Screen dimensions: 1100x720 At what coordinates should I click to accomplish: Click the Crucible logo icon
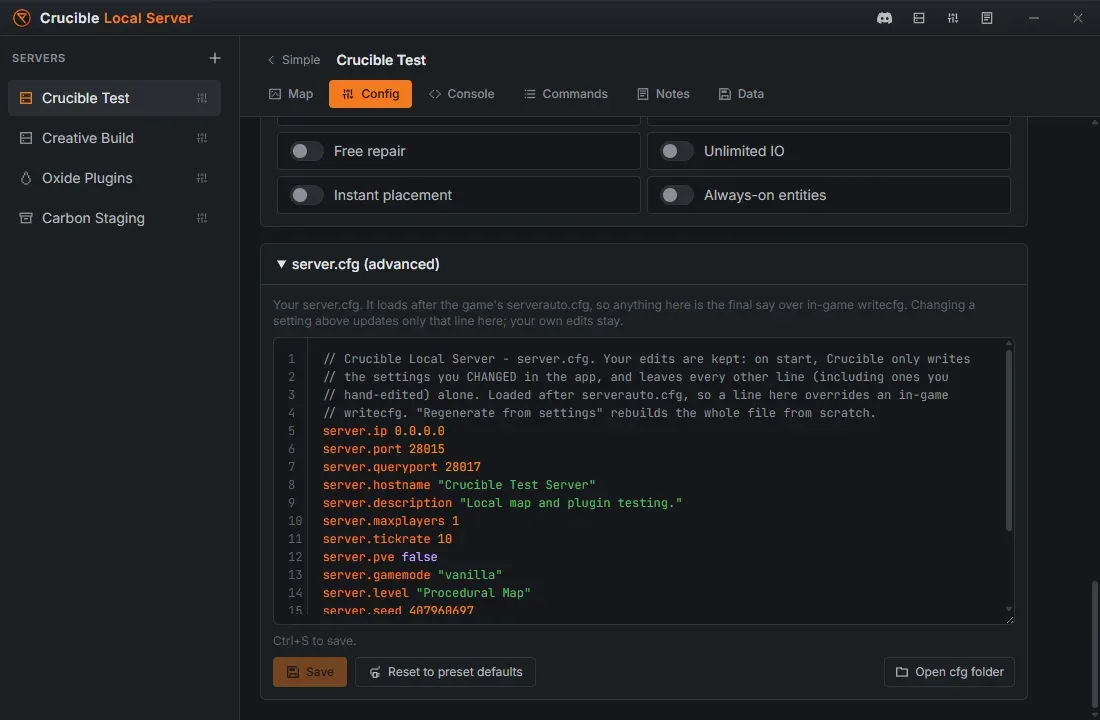(22, 18)
